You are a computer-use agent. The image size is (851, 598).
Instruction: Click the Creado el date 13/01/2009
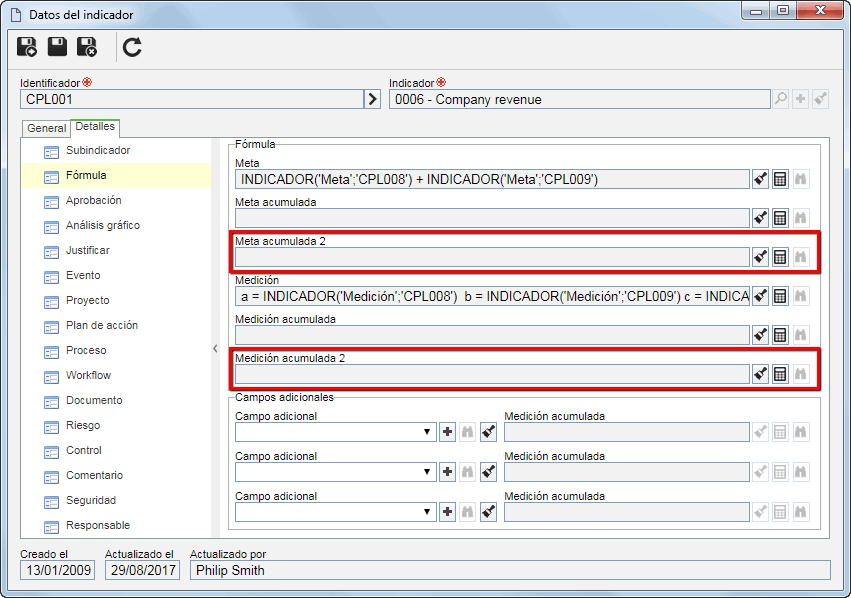coord(58,570)
